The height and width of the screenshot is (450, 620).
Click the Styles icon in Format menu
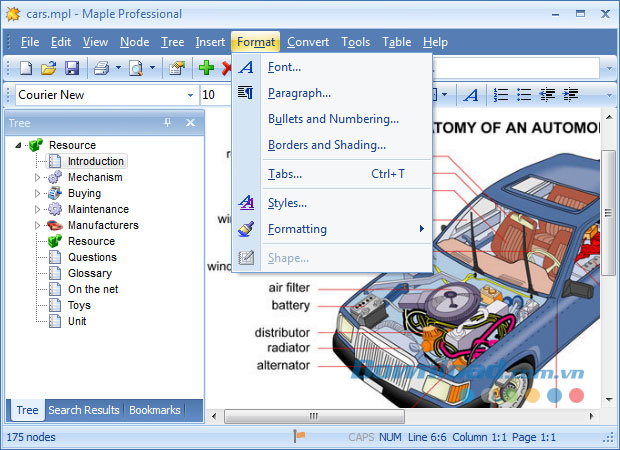pyautogui.click(x=246, y=202)
